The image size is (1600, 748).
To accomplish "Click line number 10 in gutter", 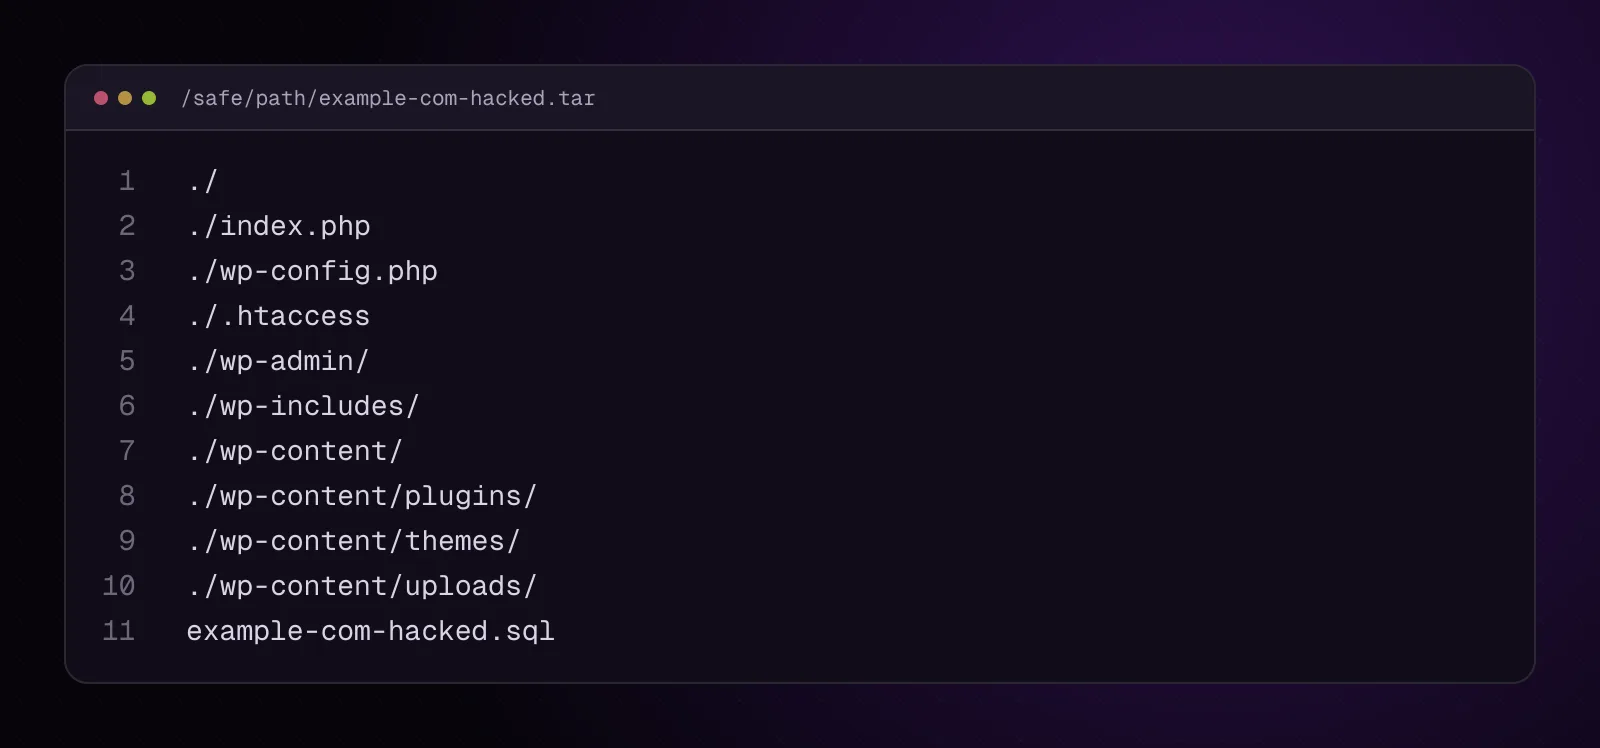I will (x=119, y=586).
